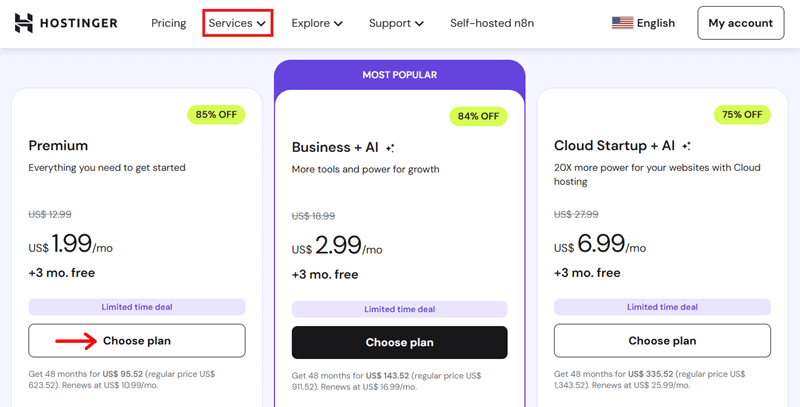Click the 84% OFF badge on Business
The width and height of the screenshot is (800, 407).
tap(478, 116)
